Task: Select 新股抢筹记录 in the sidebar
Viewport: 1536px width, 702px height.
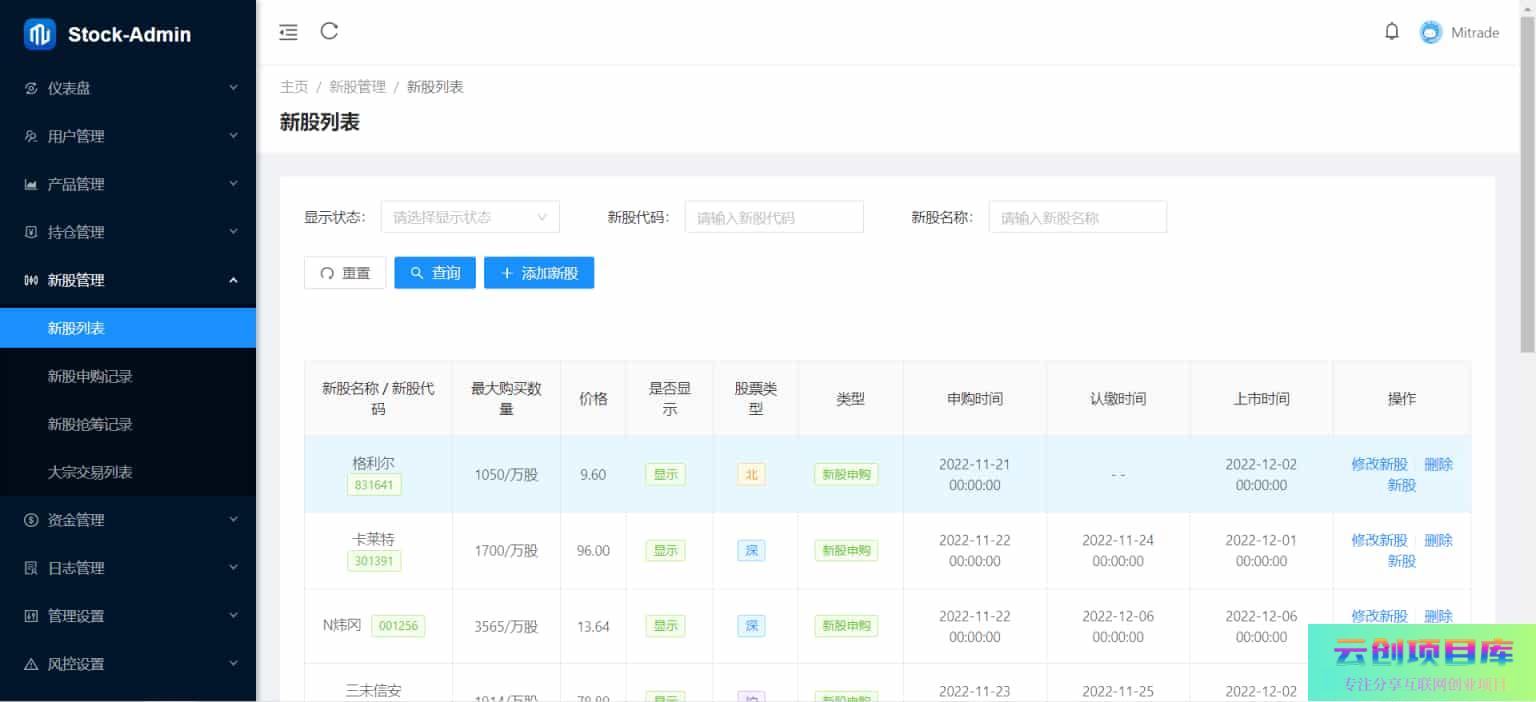Action: [90, 424]
